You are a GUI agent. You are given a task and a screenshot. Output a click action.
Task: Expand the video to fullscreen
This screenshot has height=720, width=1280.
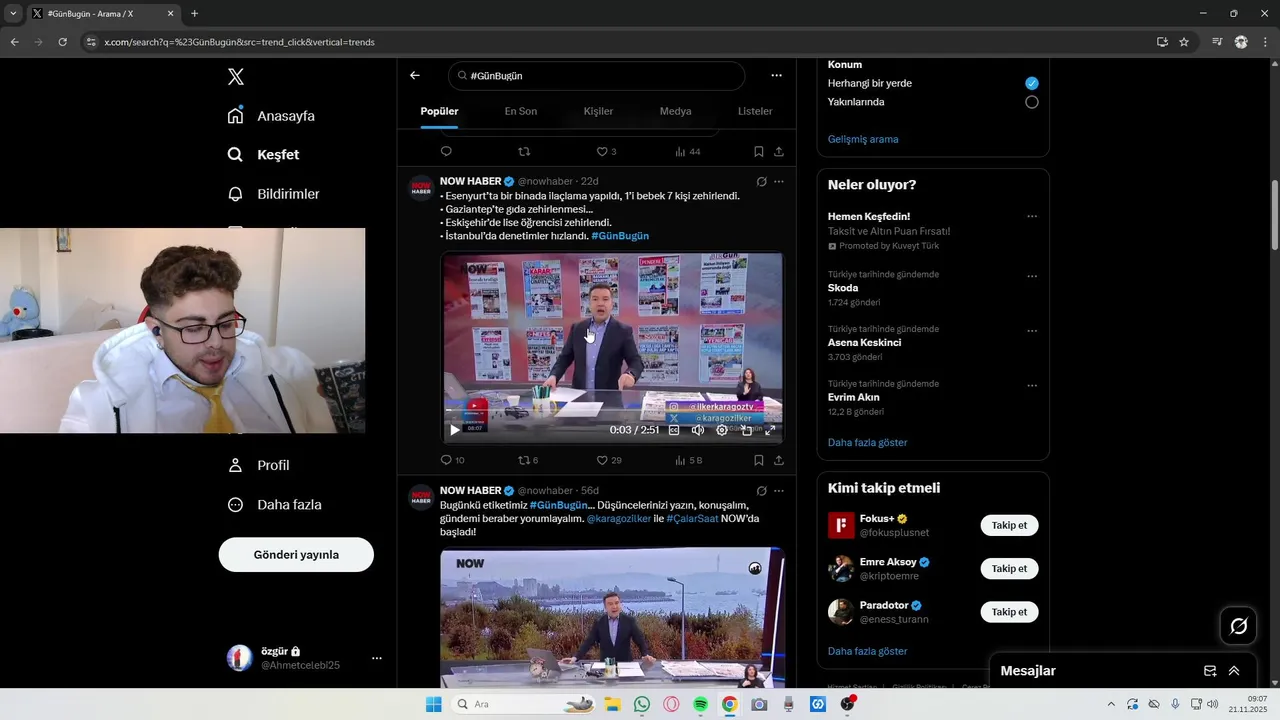770,430
